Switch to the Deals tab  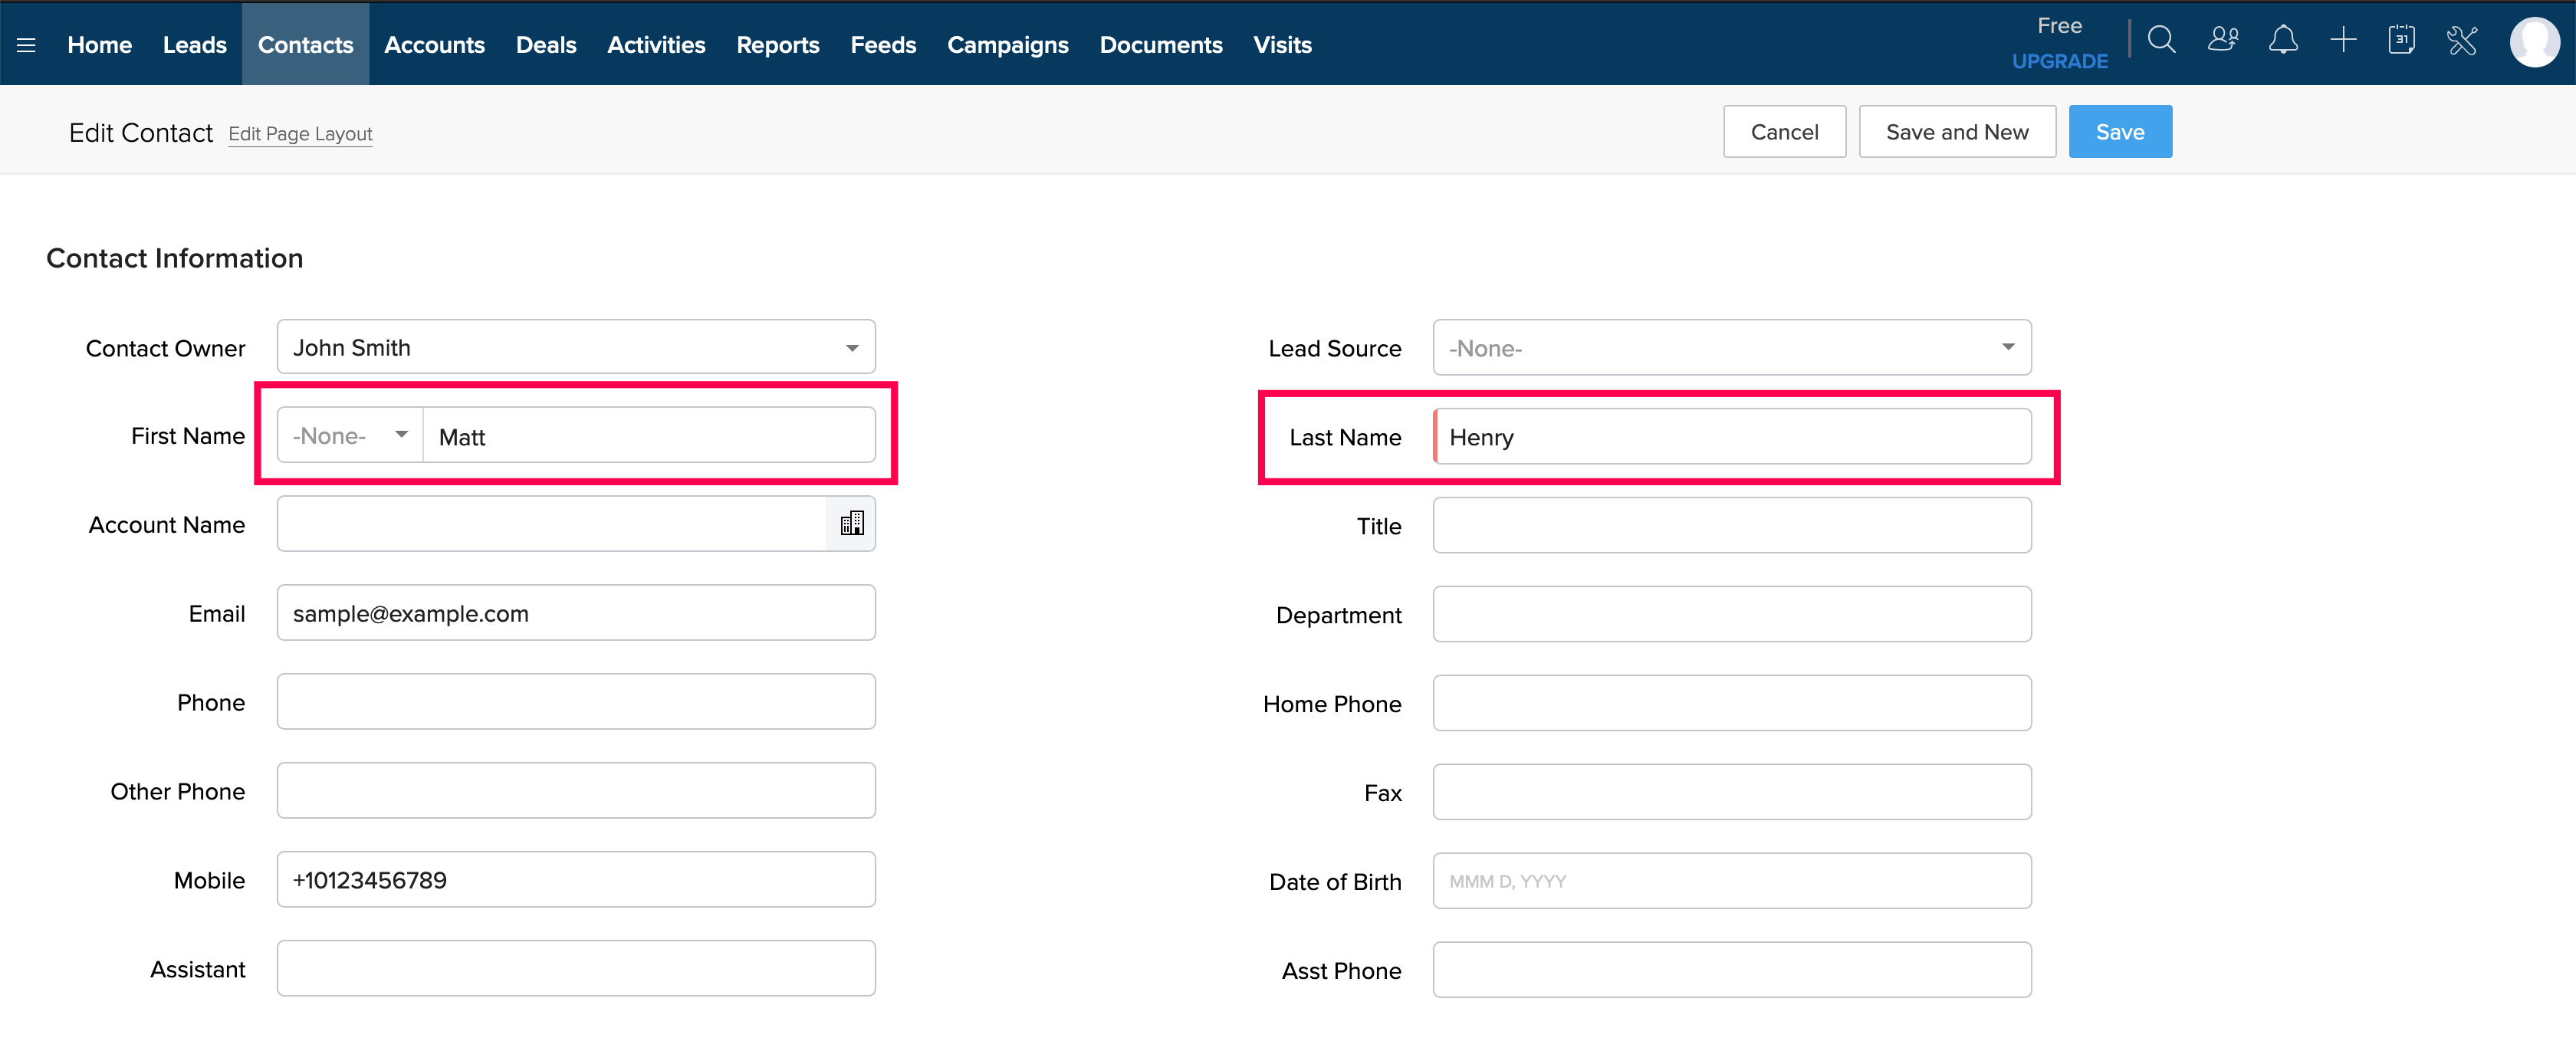(545, 45)
